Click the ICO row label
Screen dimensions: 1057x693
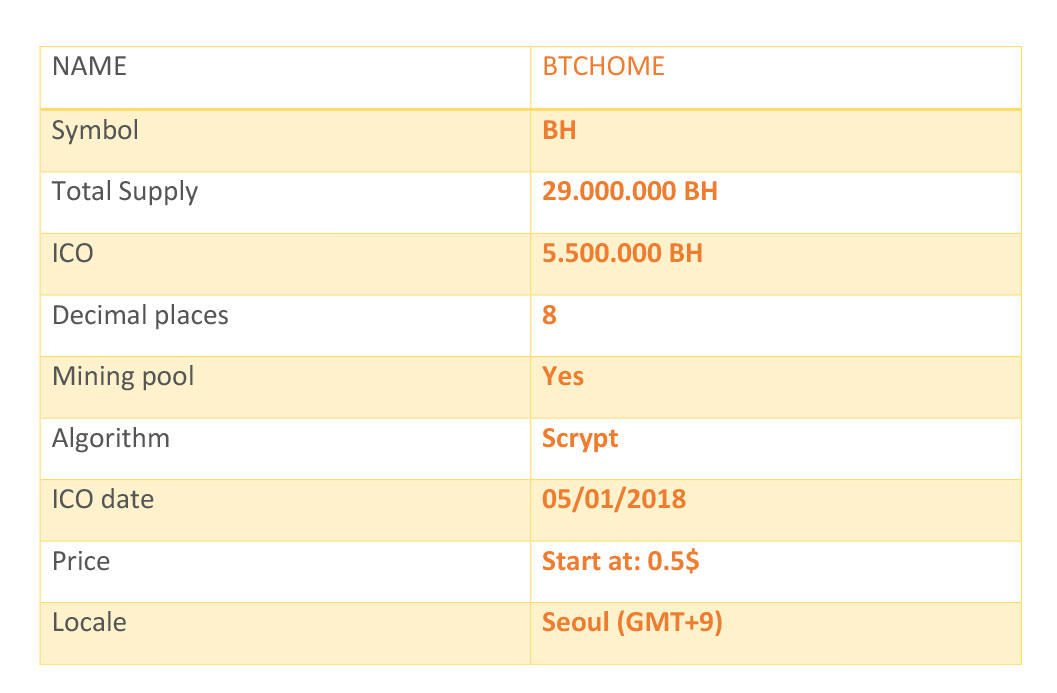73,253
